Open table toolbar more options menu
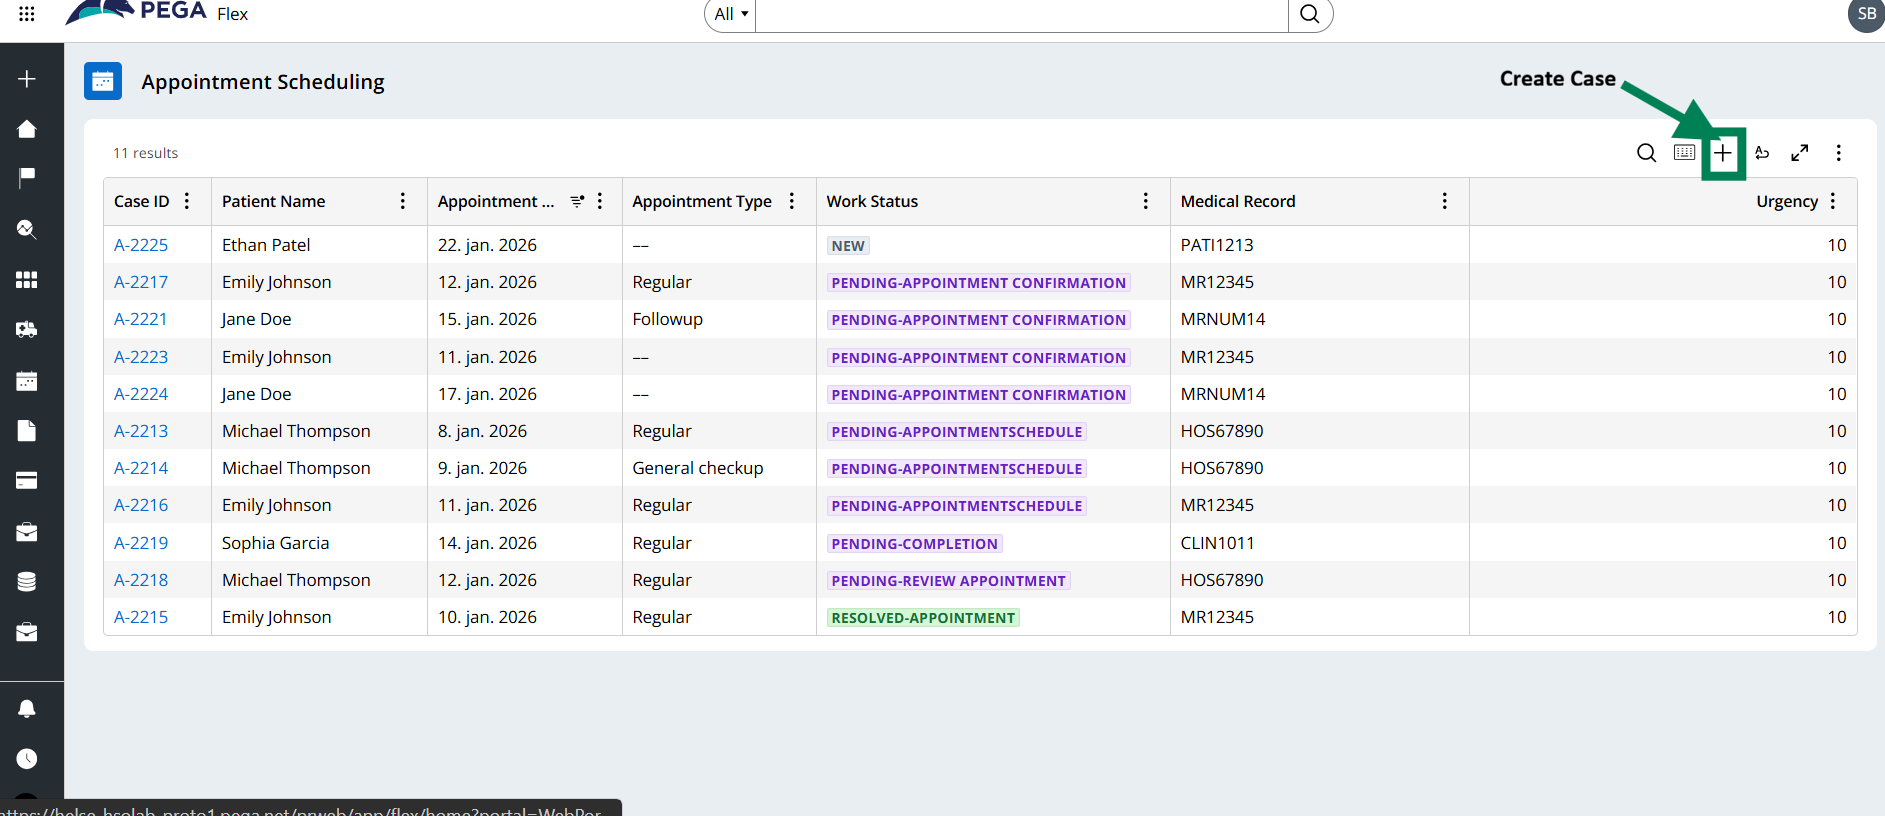Image resolution: width=1885 pixels, height=816 pixels. click(x=1838, y=153)
